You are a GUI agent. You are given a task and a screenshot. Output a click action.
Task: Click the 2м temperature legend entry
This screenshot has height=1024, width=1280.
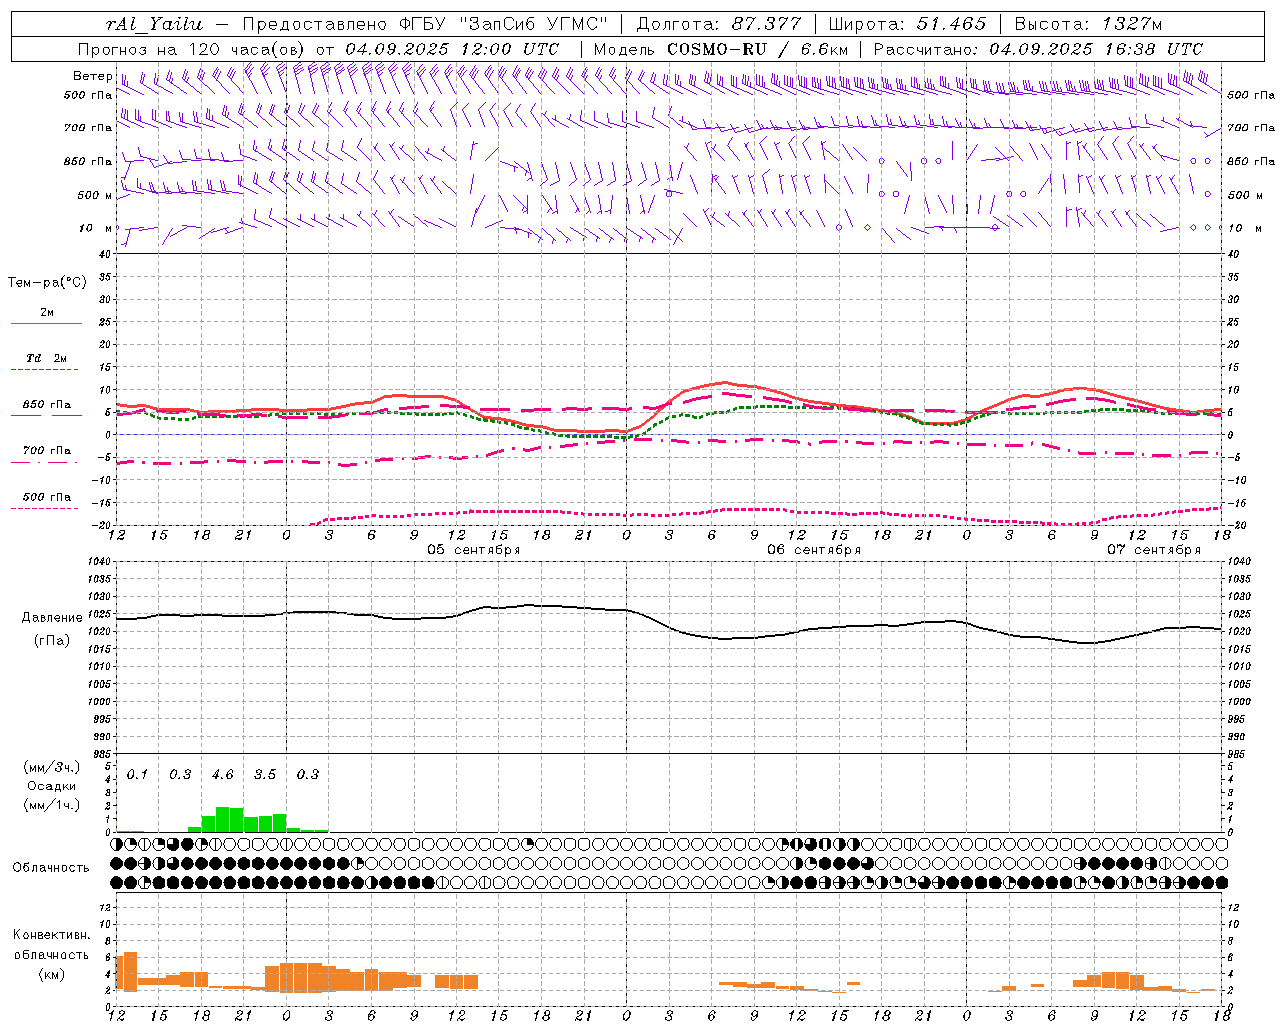(47, 312)
